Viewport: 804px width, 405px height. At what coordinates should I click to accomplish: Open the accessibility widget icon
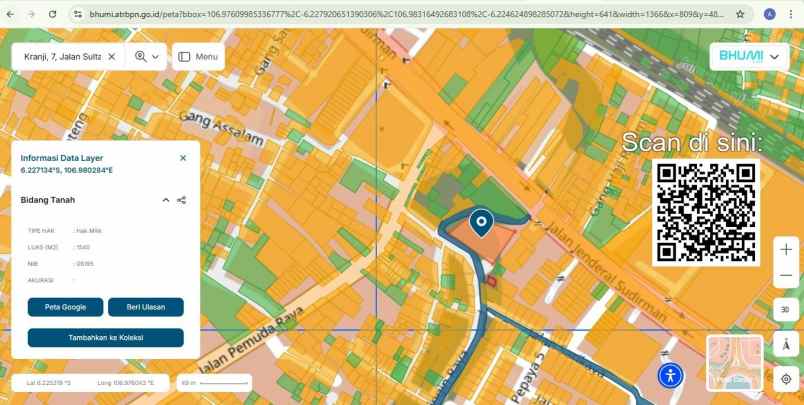(671, 376)
